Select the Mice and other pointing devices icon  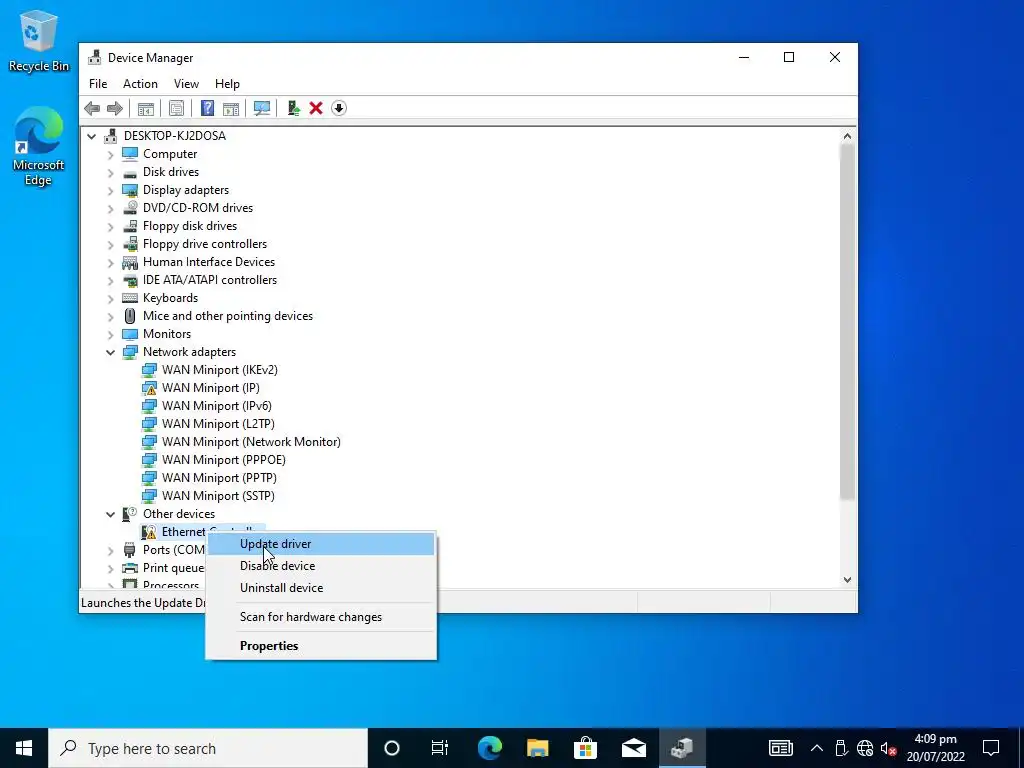coord(130,316)
